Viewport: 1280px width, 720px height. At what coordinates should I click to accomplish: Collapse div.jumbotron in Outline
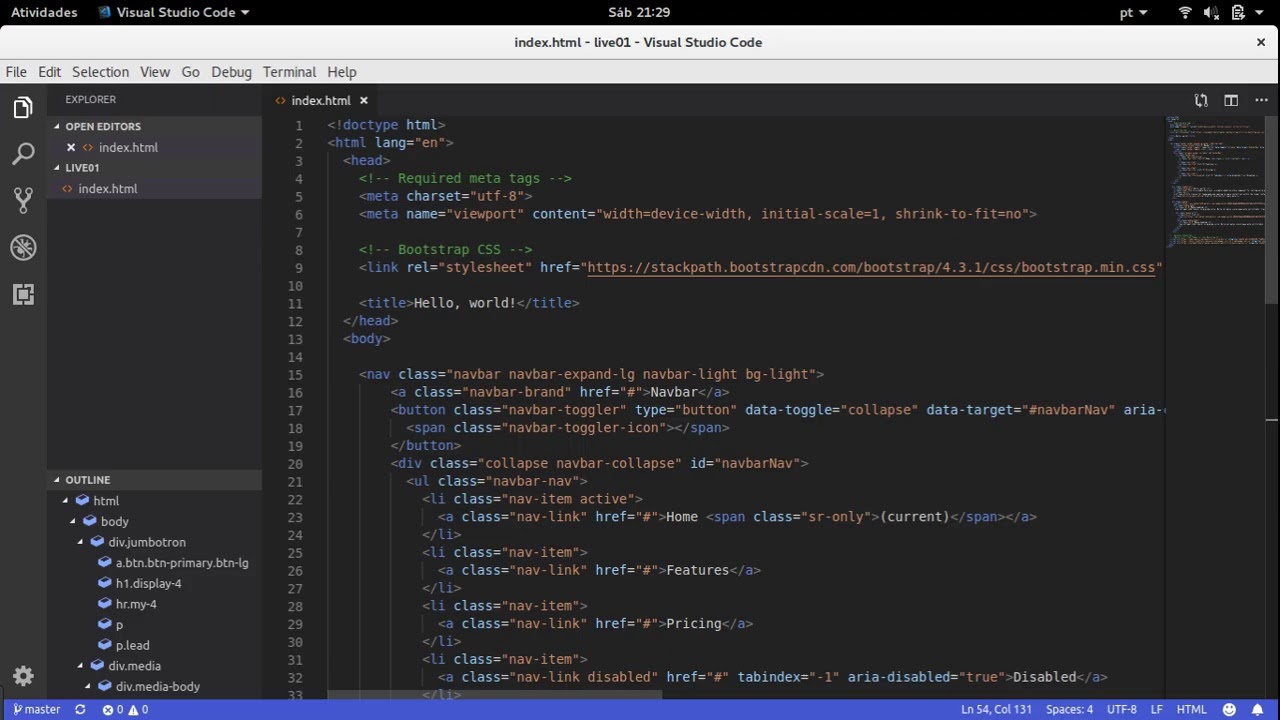tap(81, 542)
